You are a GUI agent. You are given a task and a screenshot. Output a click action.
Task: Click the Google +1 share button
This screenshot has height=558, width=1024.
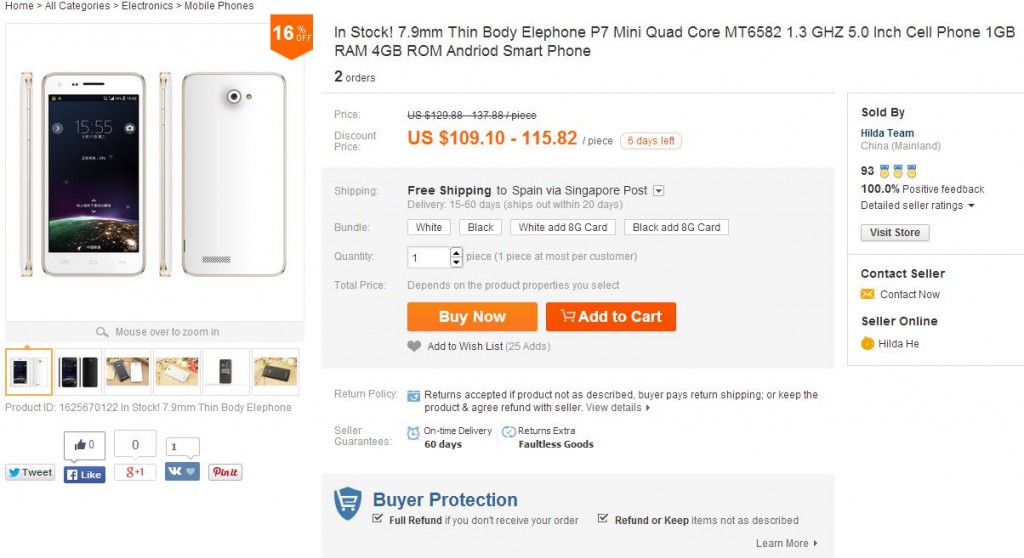coord(135,472)
